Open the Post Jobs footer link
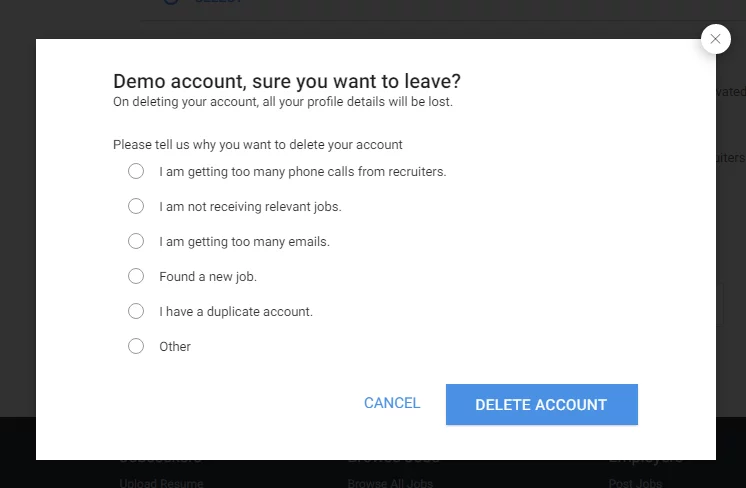 635,483
